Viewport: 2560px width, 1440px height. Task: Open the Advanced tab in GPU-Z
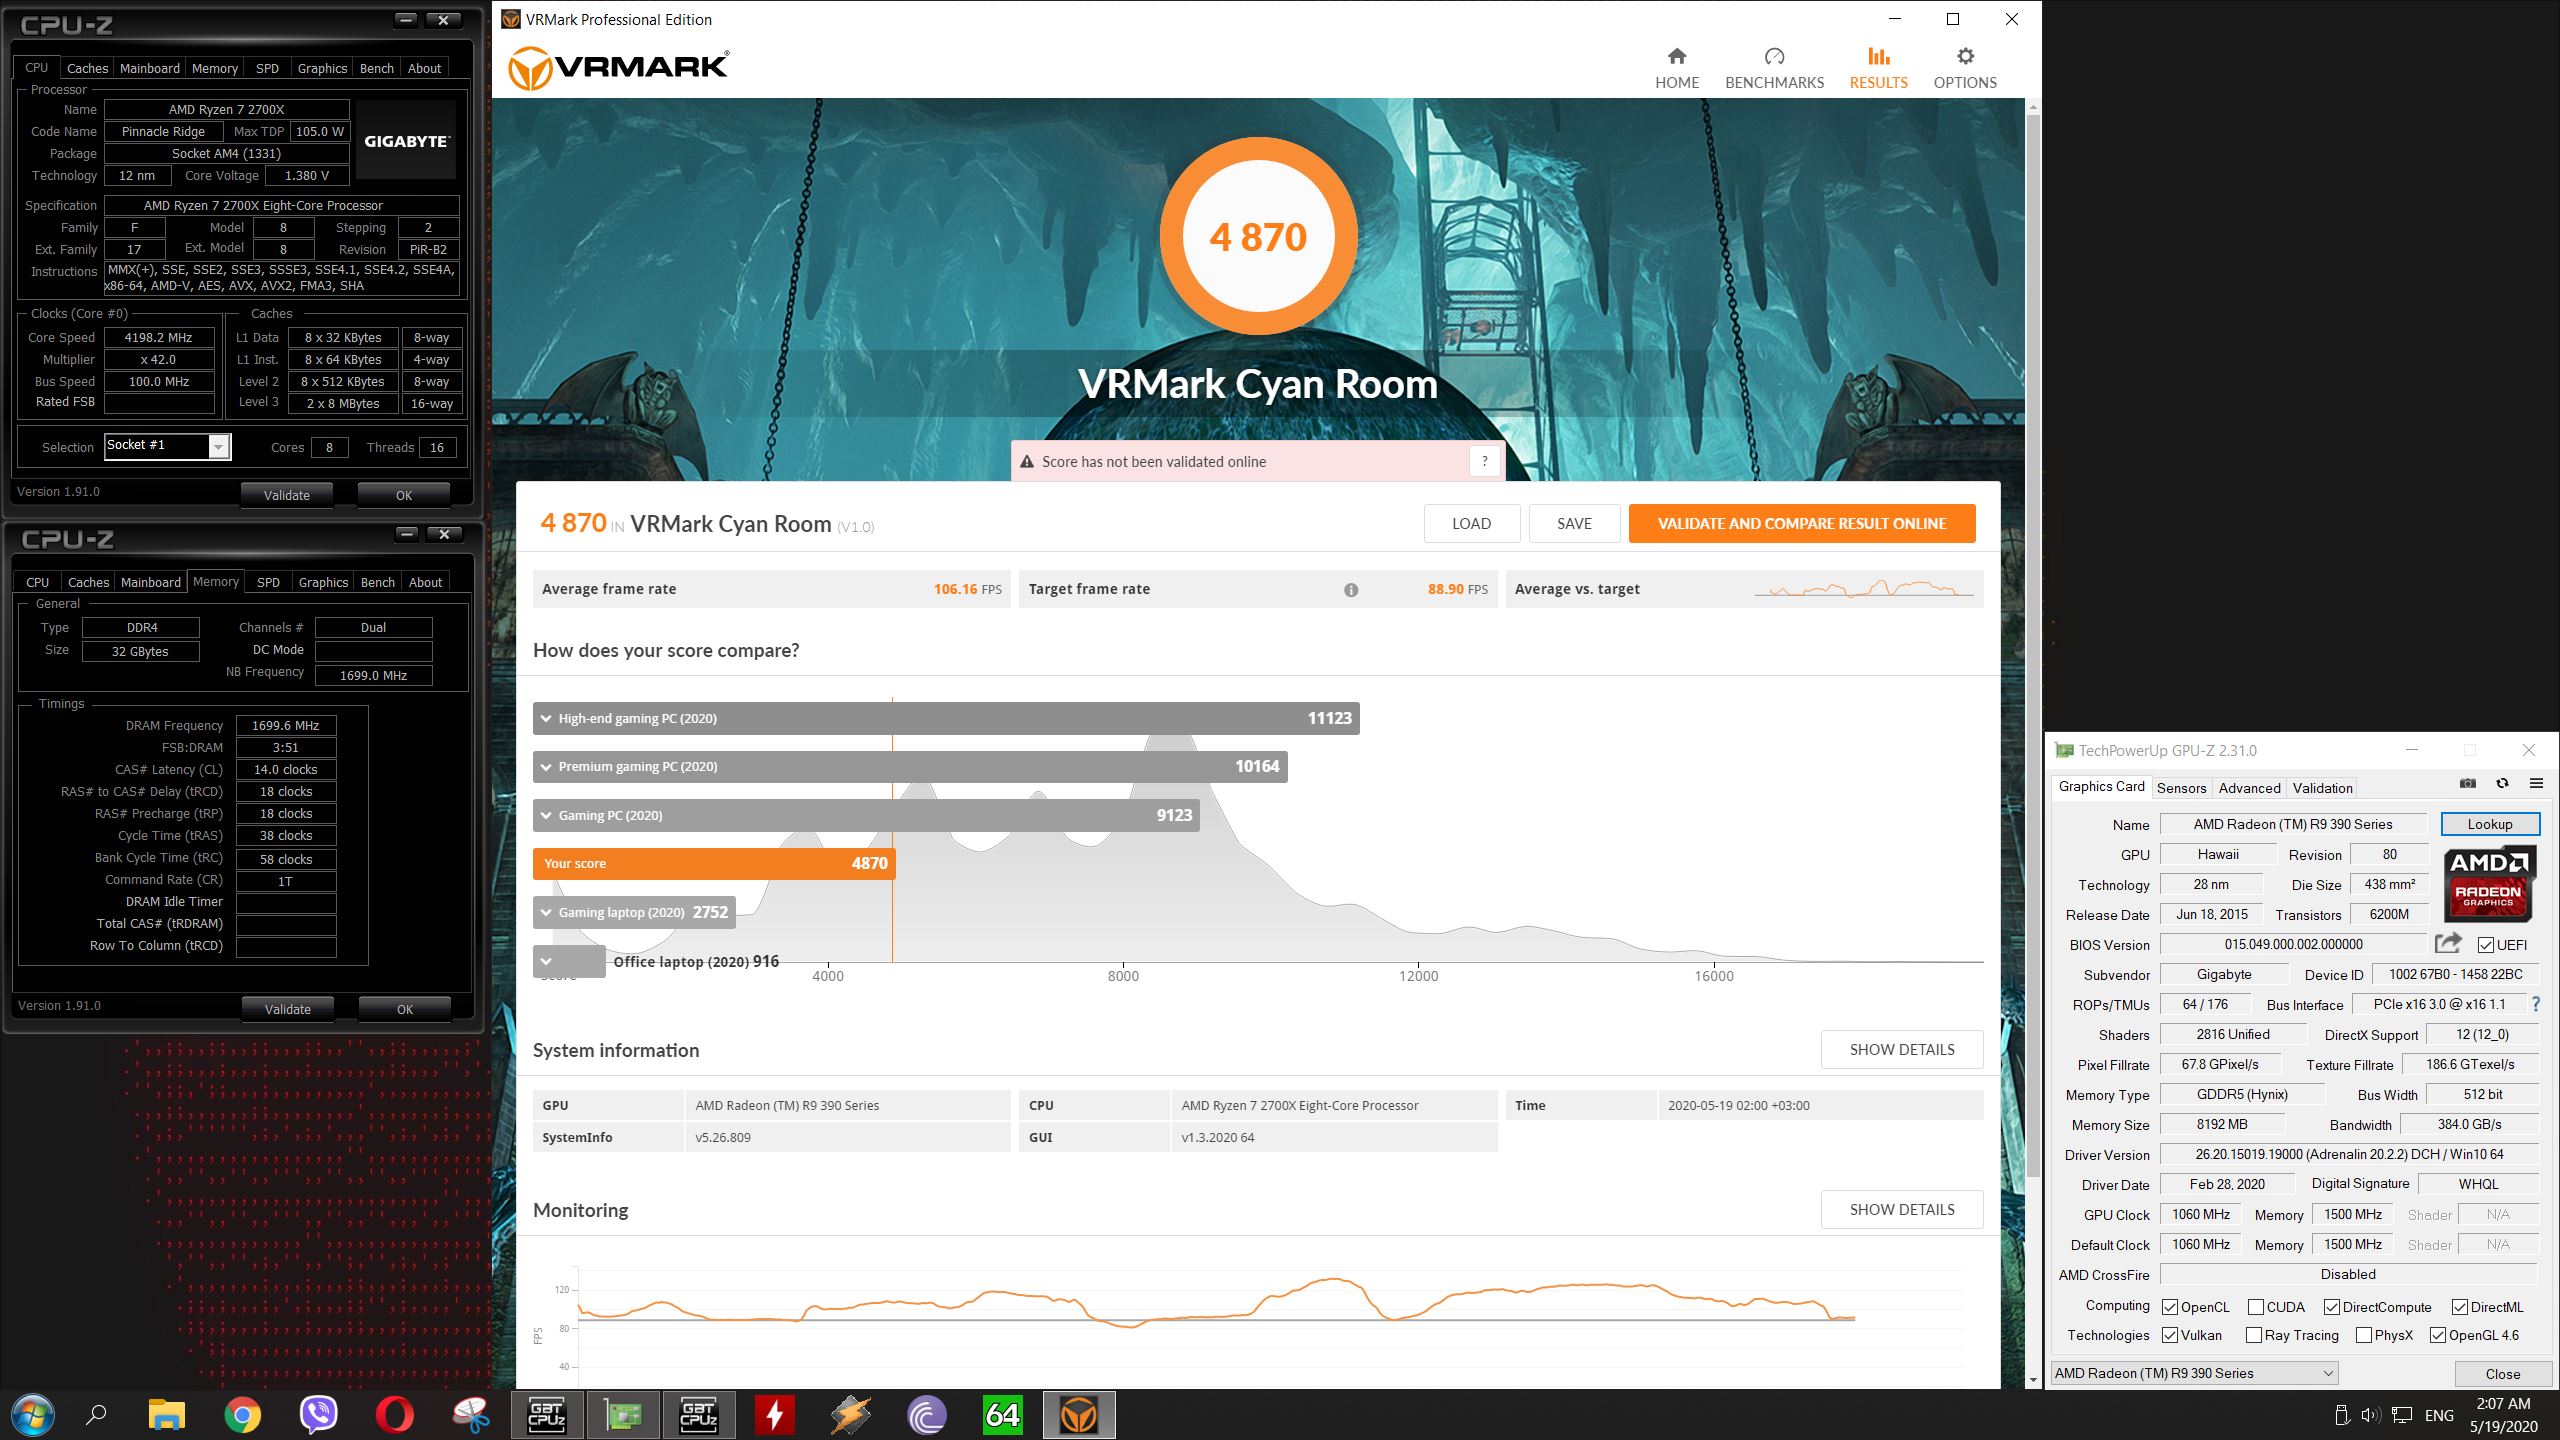[x=2249, y=788]
